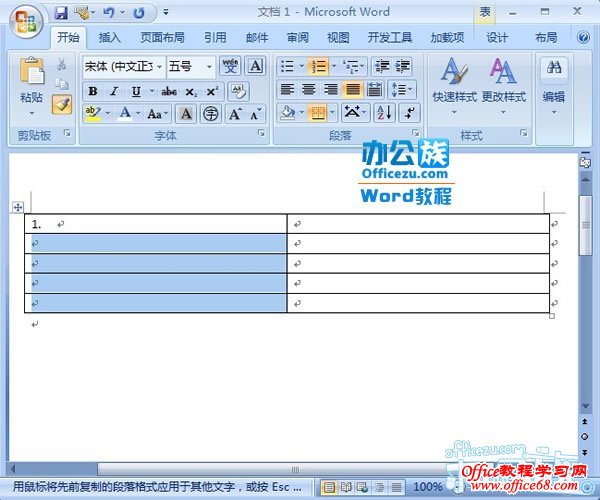This screenshot has width=600, height=500.
Task: Sort the selection A-Z
Action: 384,113
